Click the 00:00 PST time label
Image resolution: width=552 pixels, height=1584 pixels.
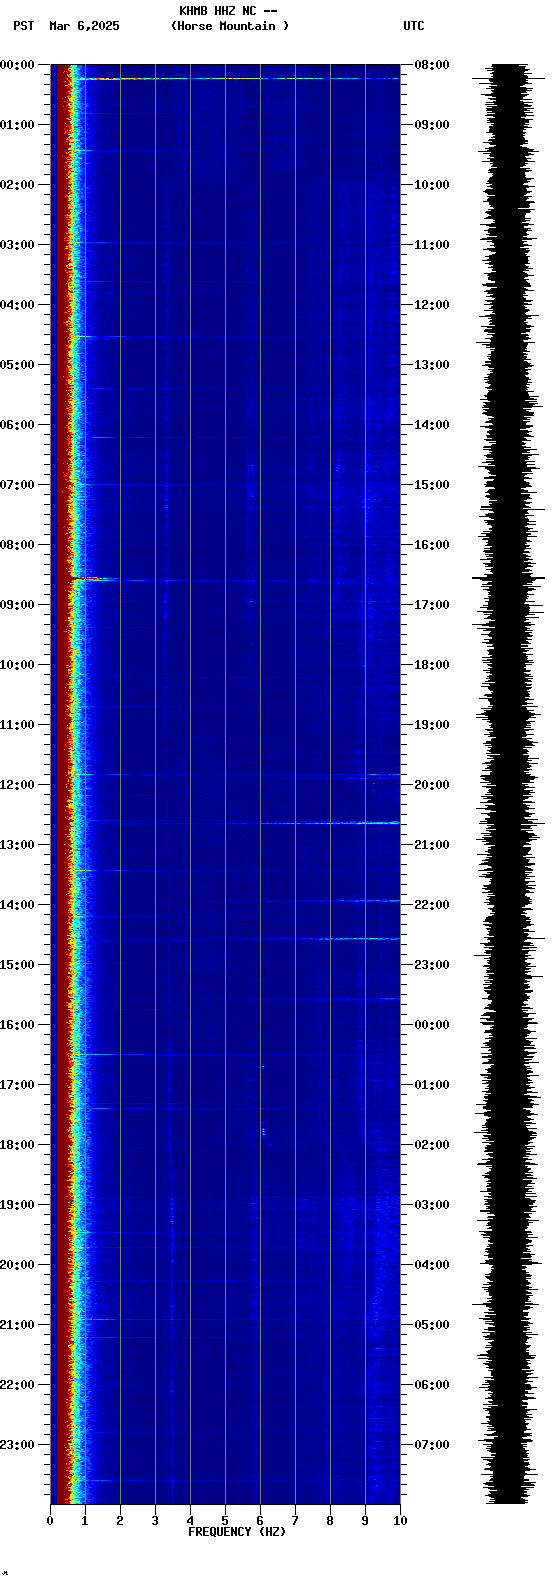[17, 65]
